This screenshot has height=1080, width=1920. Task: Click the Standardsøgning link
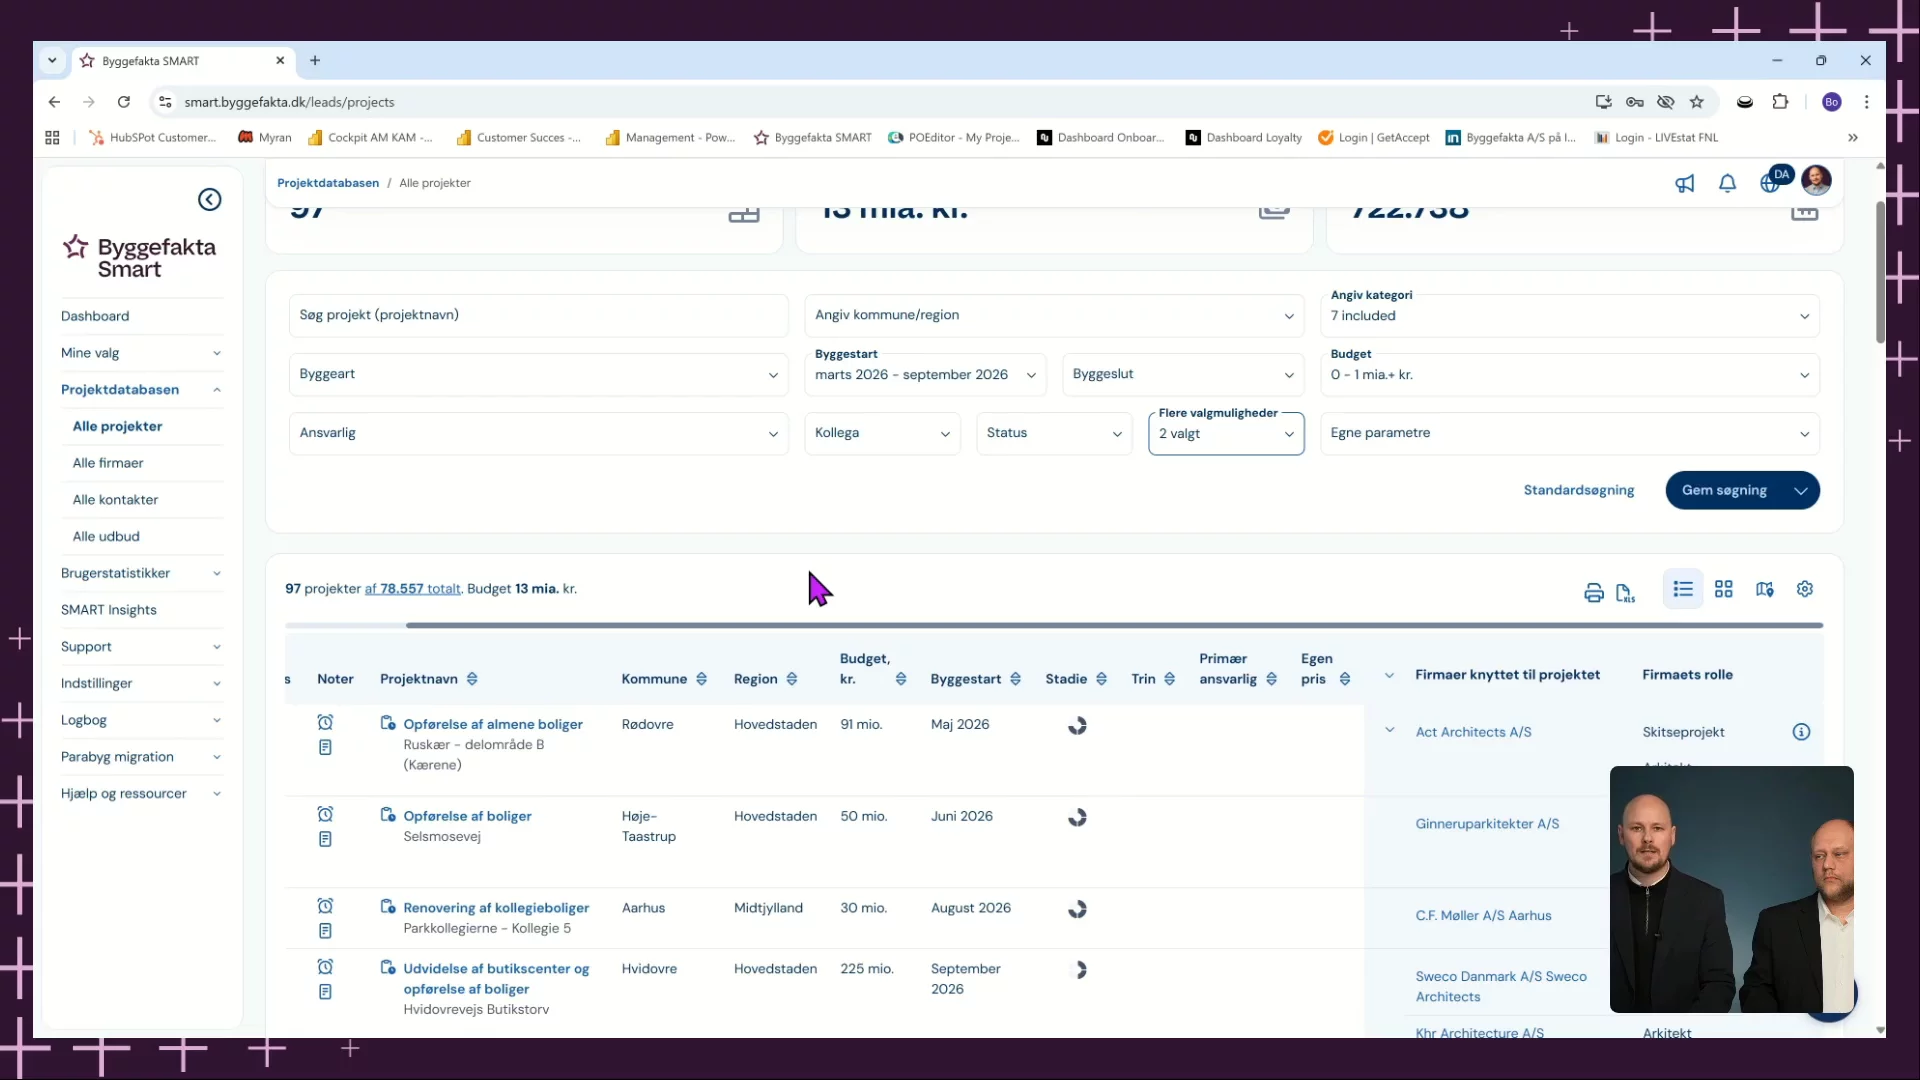tap(1578, 490)
